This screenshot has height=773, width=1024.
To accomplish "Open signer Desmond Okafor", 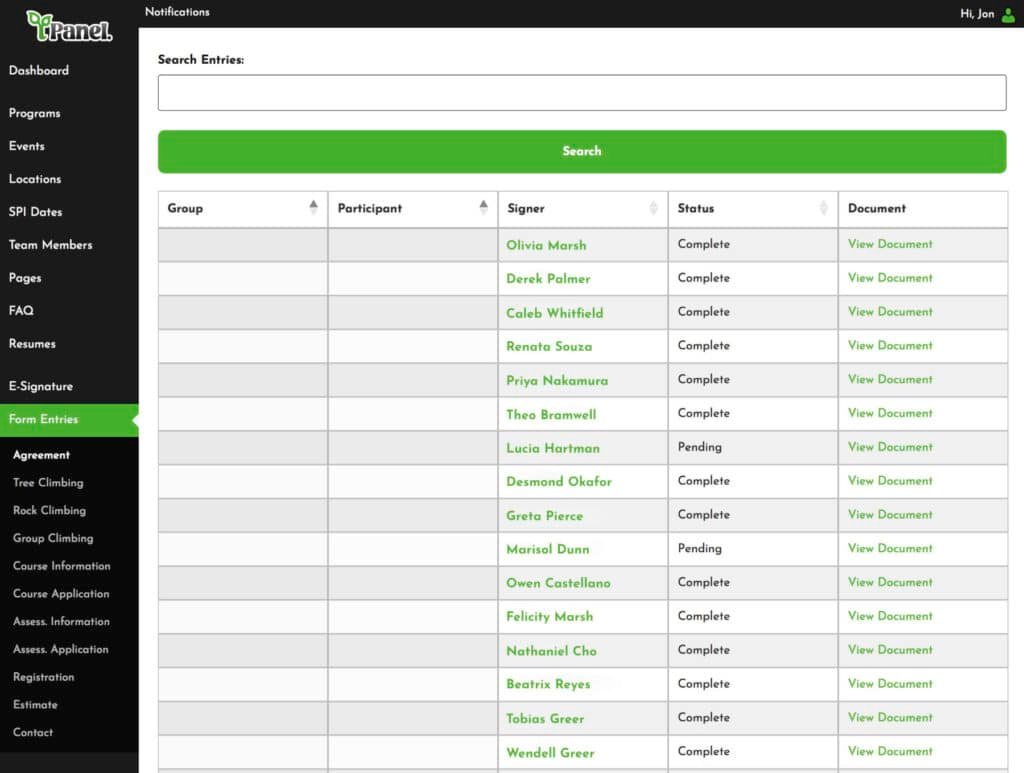I will tap(559, 482).
